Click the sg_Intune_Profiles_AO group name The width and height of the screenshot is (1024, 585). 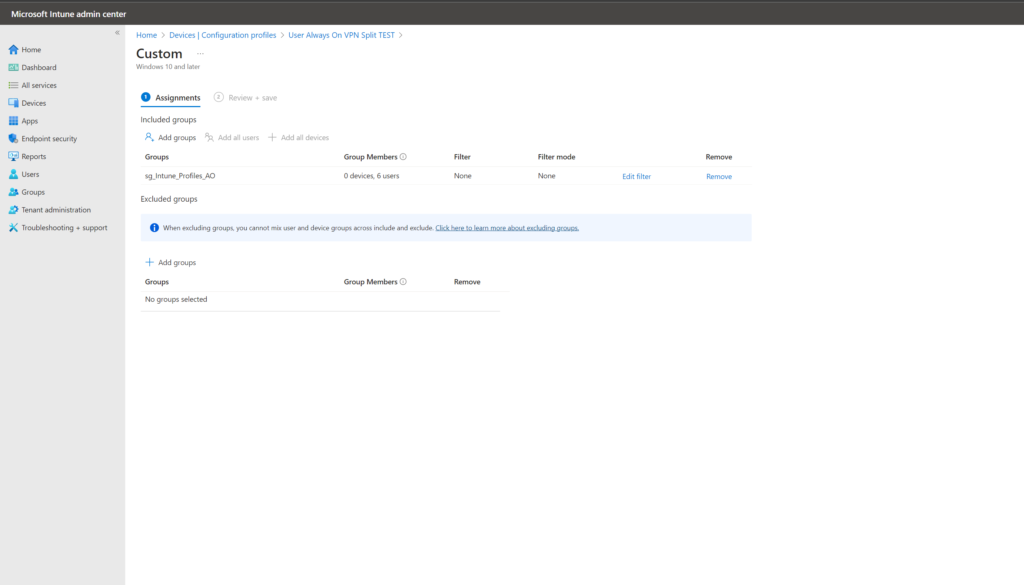pos(180,176)
